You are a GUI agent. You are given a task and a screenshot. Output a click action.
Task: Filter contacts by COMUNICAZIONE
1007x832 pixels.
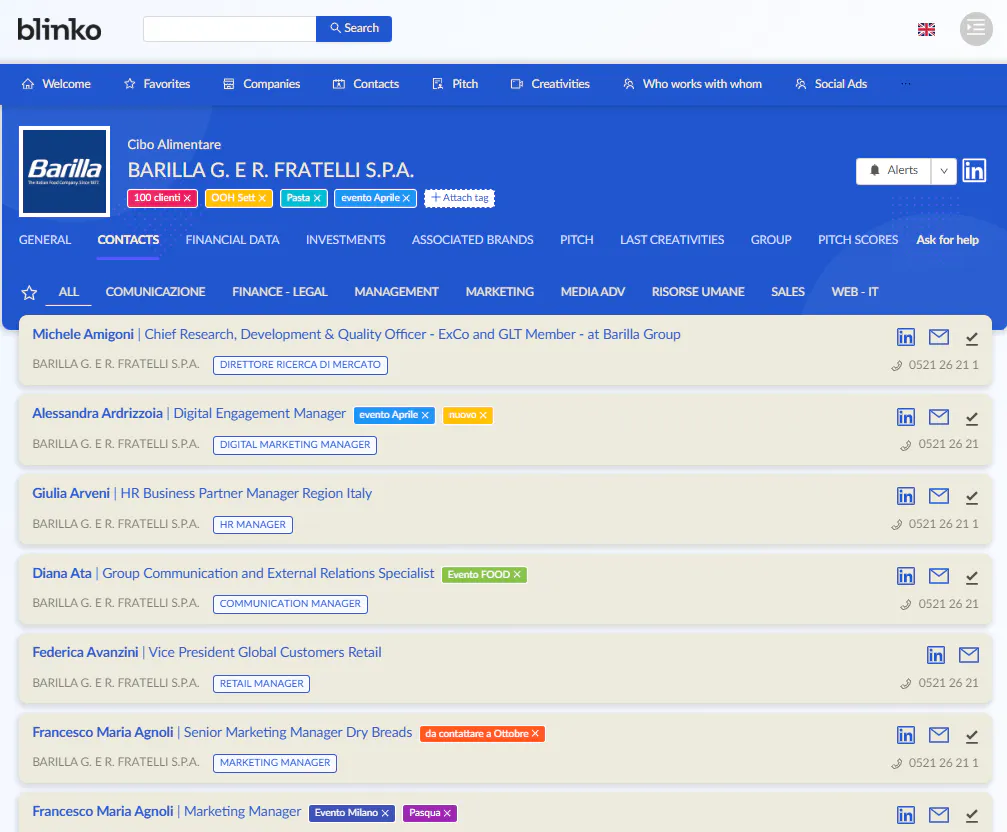click(155, 291)
